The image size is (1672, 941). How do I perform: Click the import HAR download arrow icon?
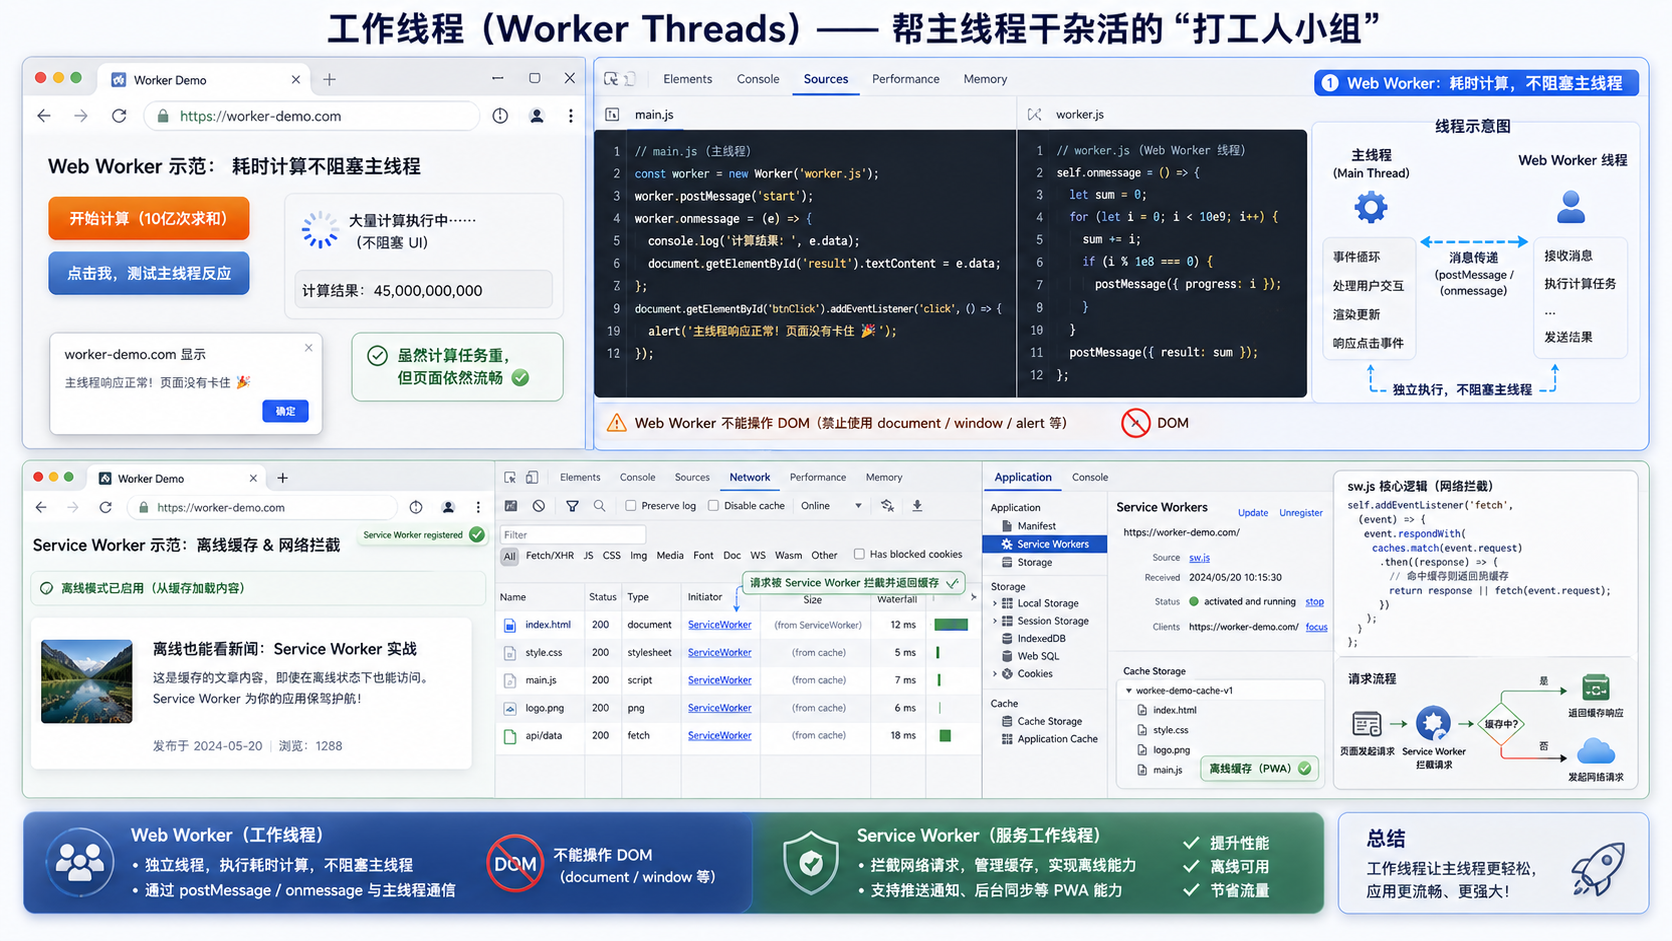[917, 506]
